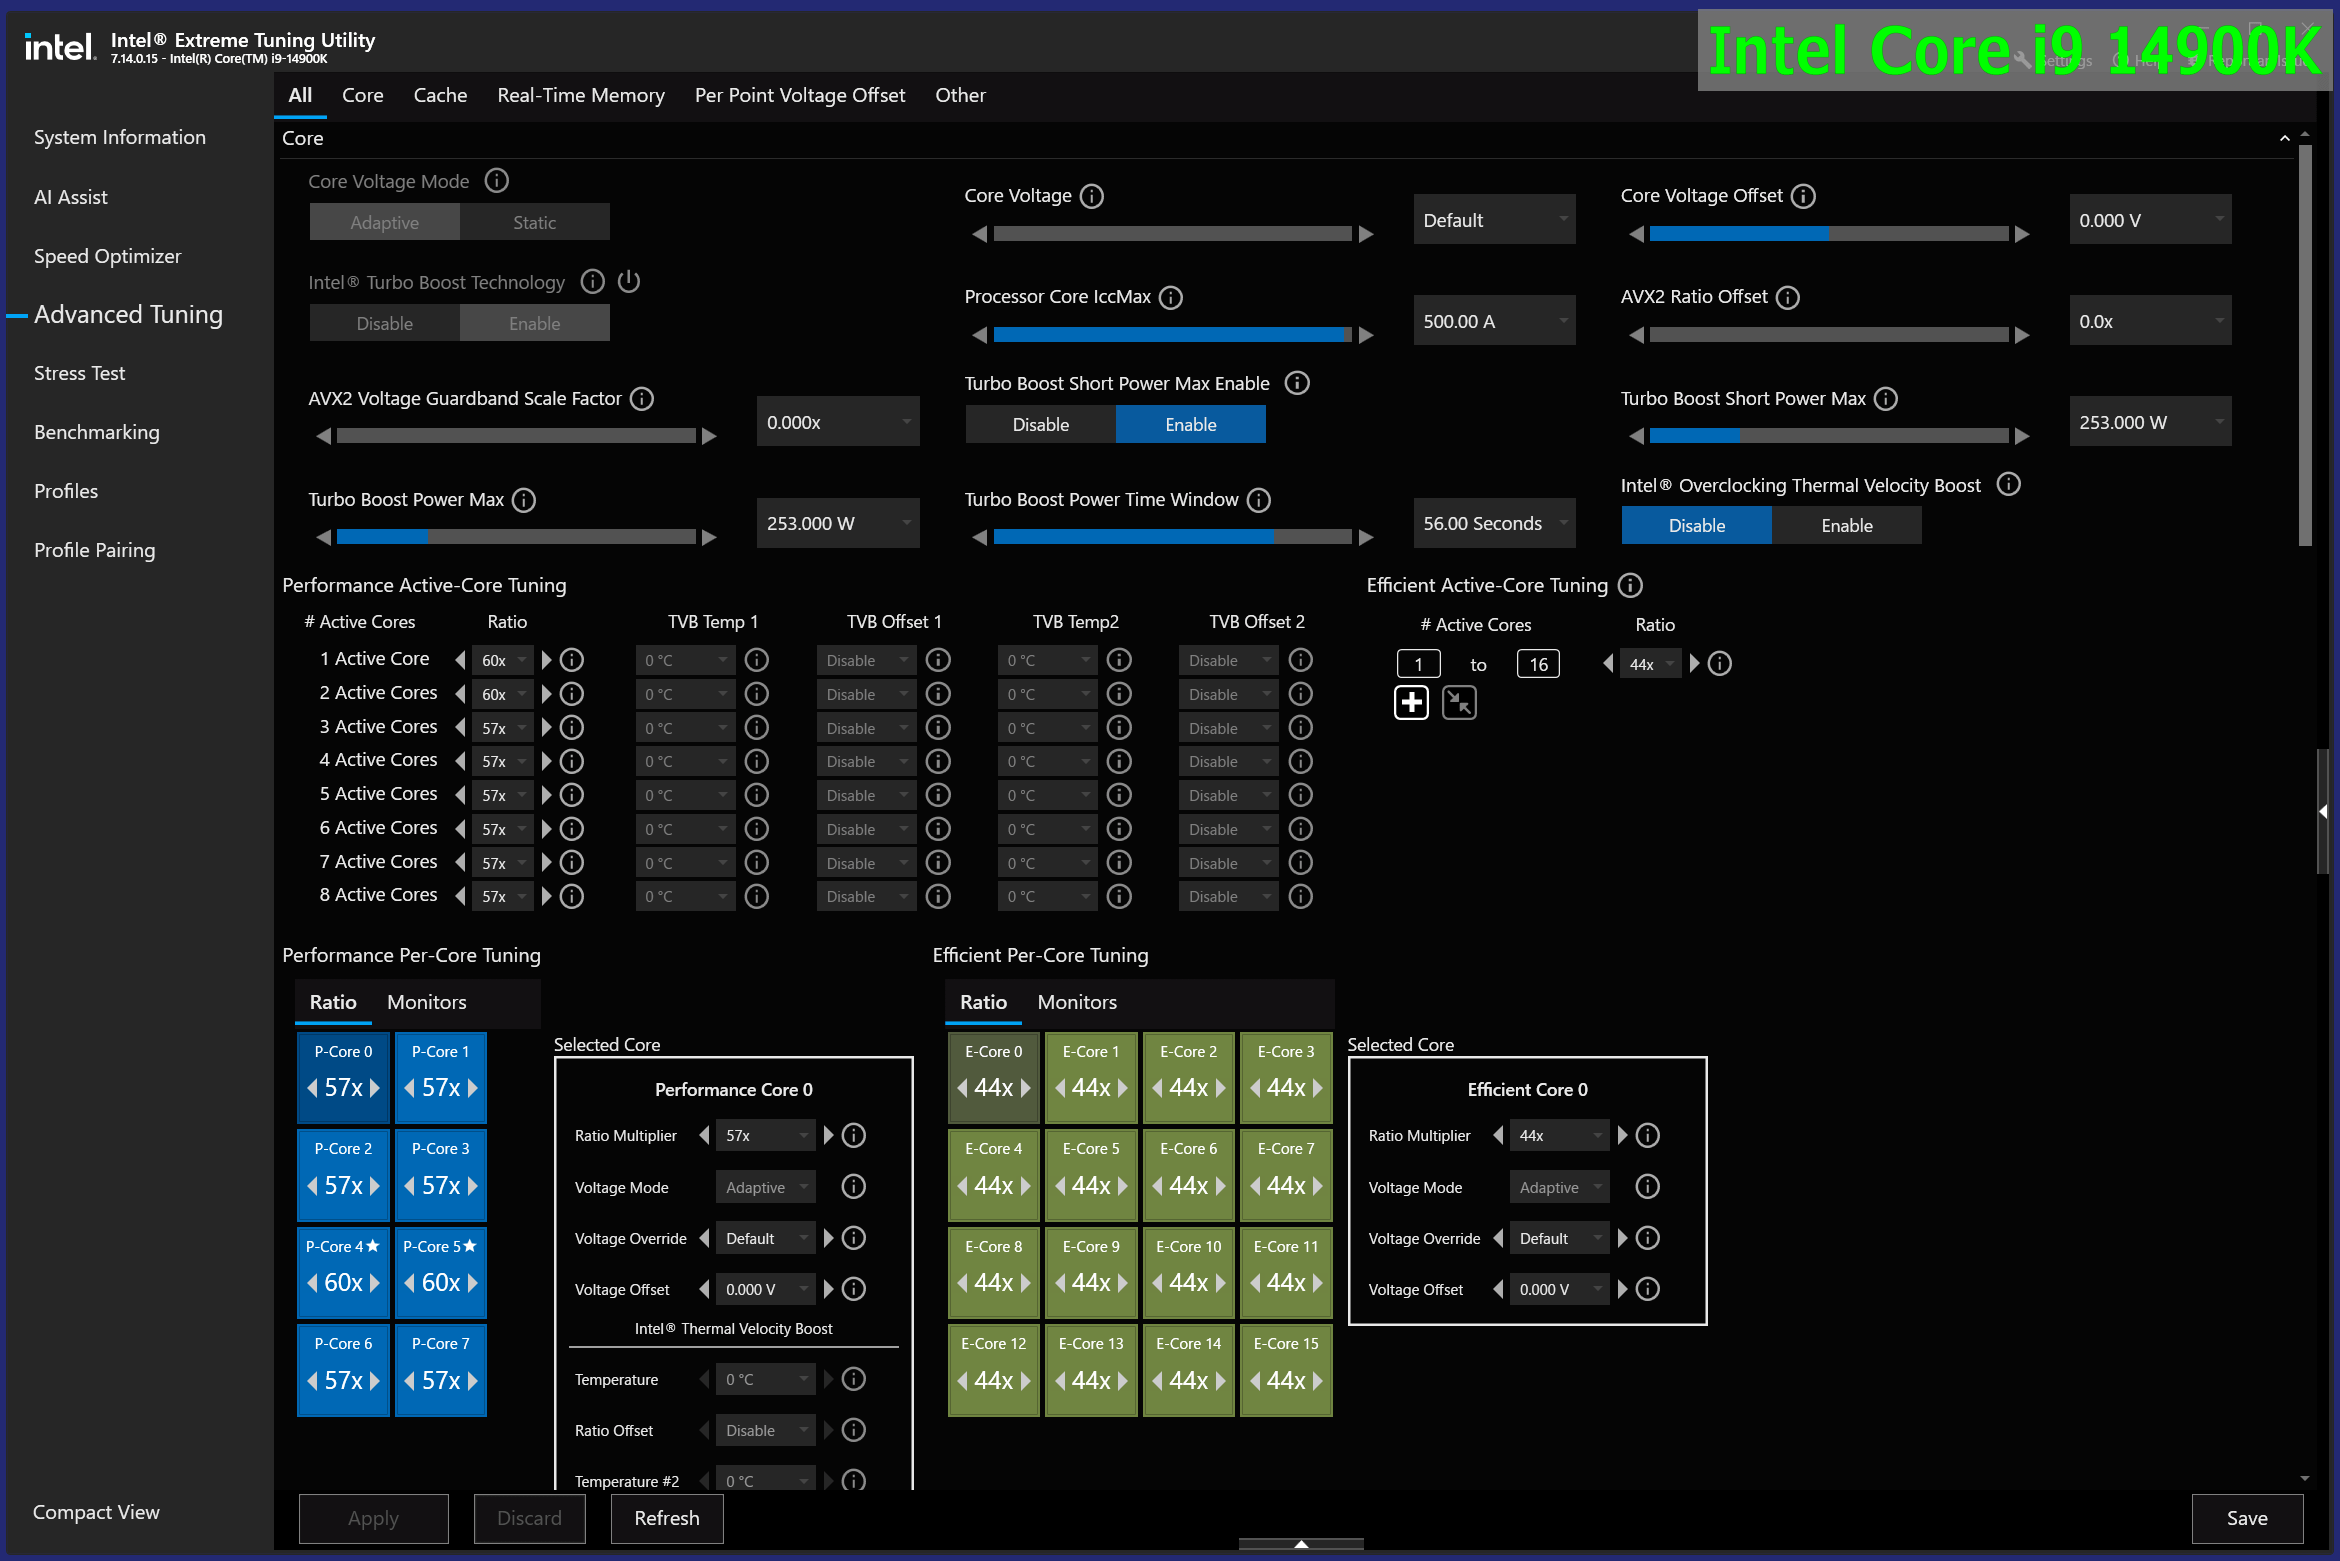Click the Refresh button
This screenshot has width=2340, height=1561.
pos(667,1518)
